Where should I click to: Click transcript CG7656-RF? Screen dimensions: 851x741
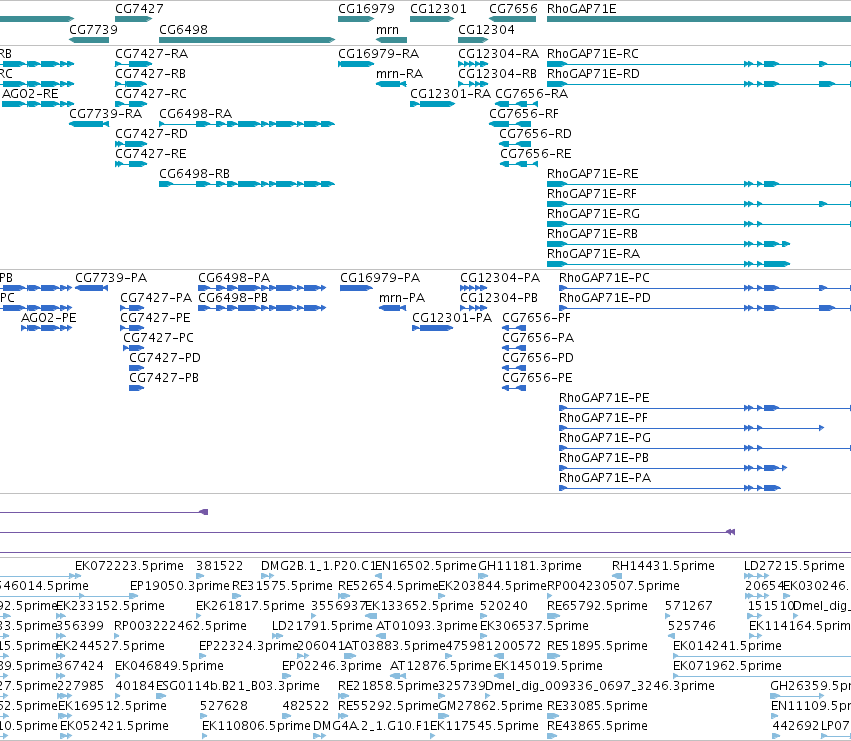pos(524,114)
